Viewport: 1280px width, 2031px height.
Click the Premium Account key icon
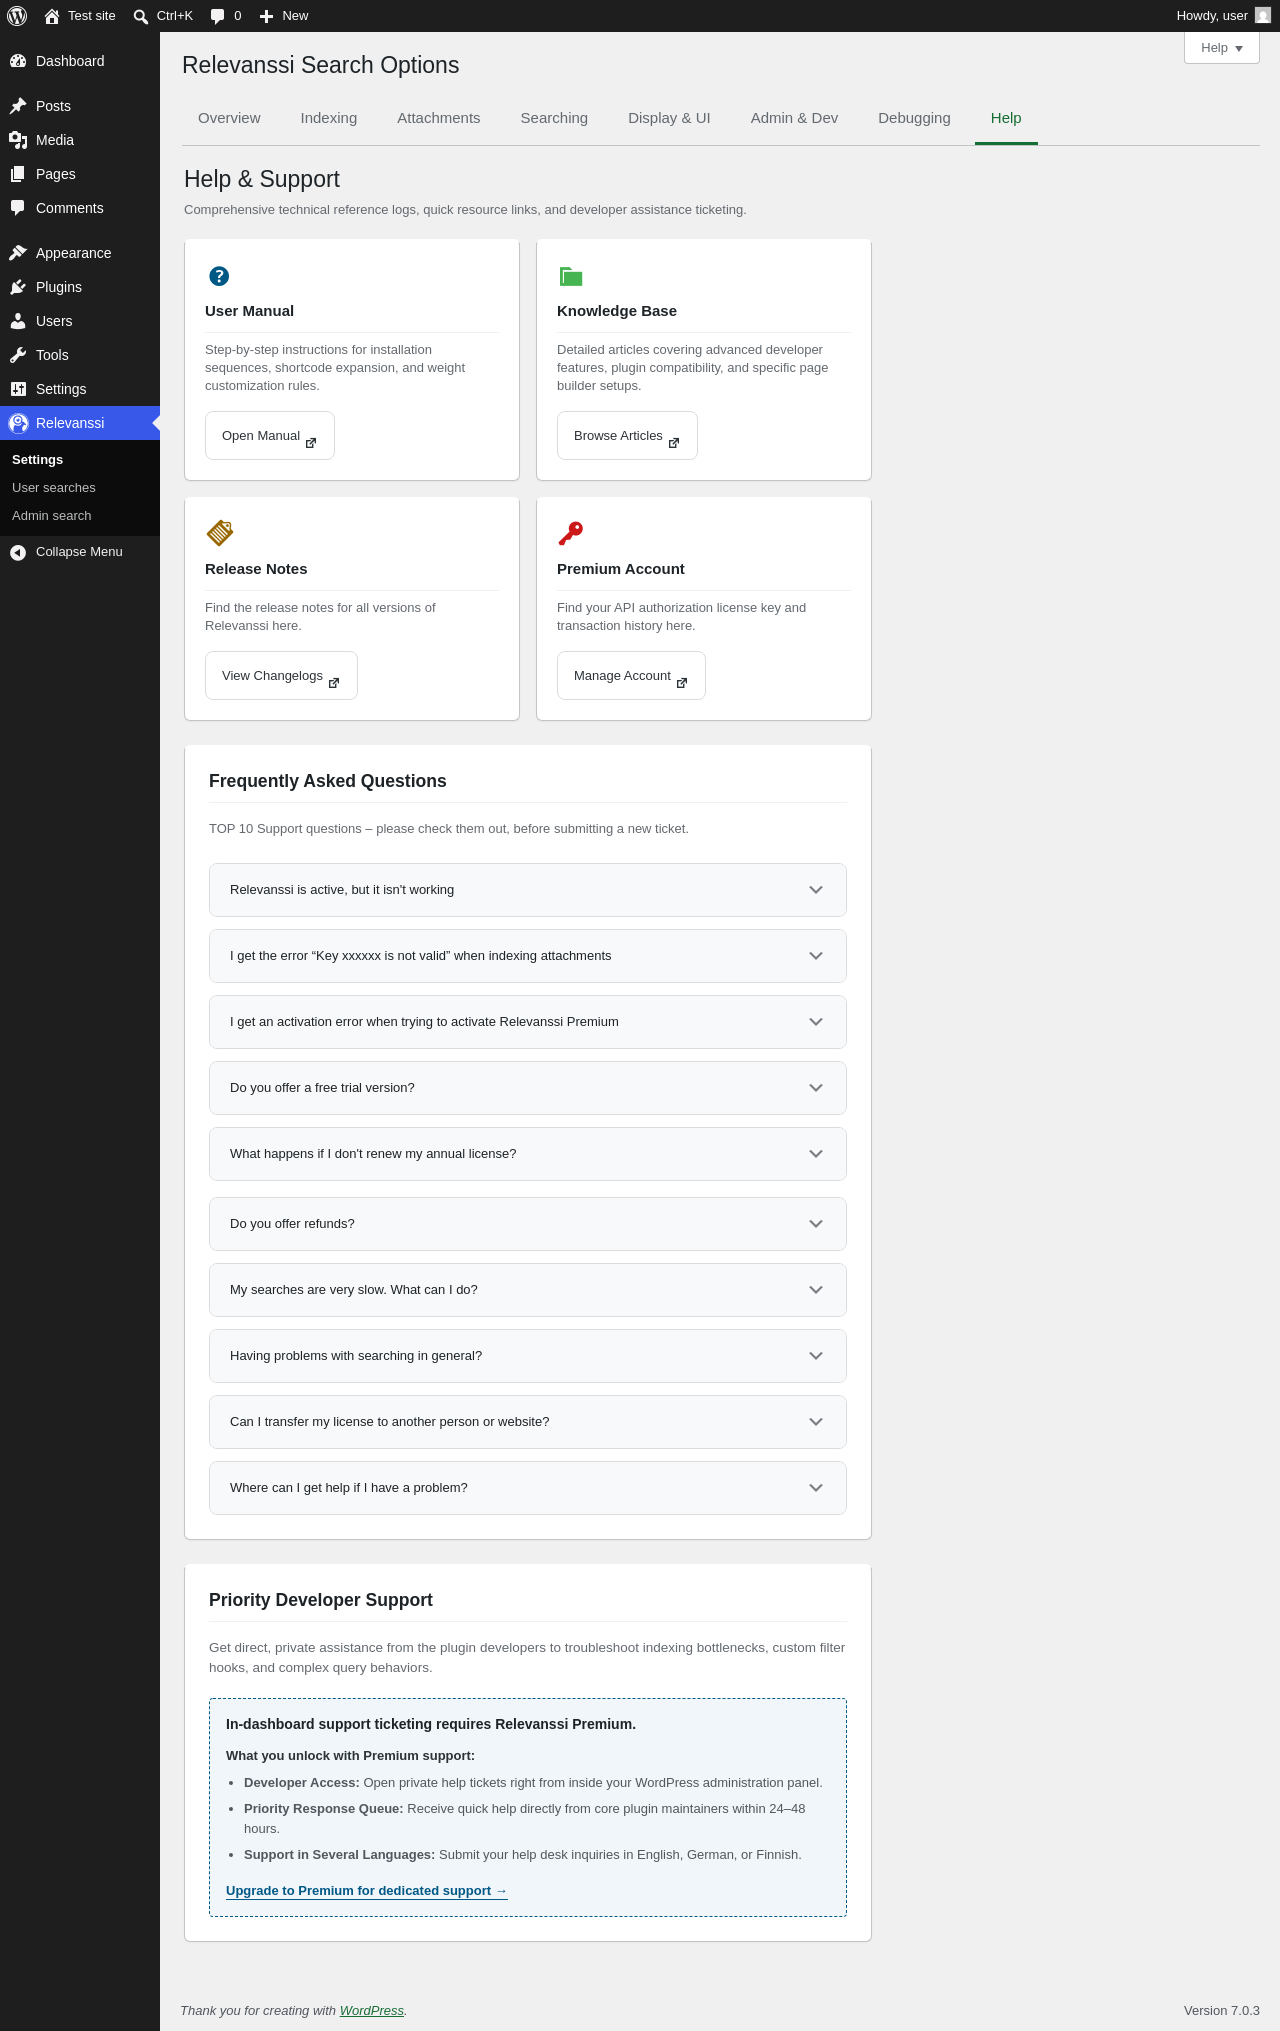point(570,533)
